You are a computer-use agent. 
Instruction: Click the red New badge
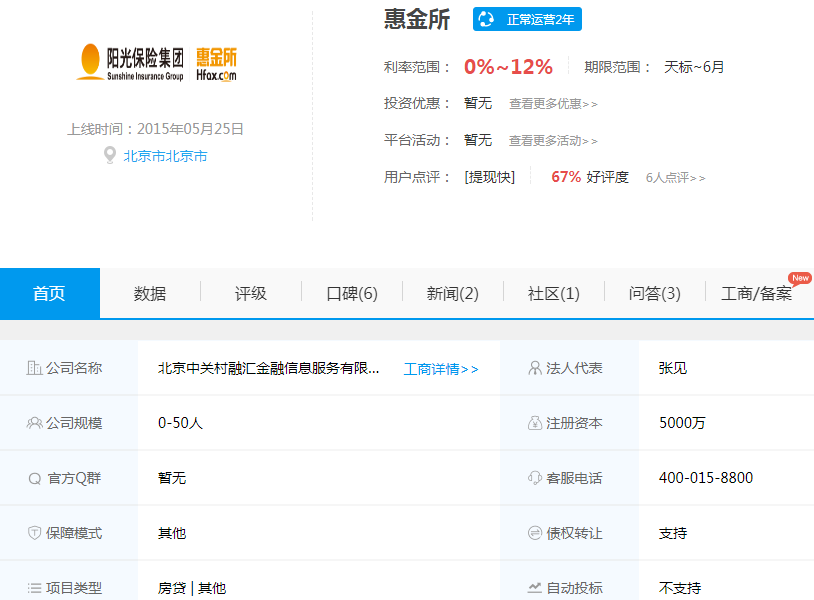click(x=800, y=278)
